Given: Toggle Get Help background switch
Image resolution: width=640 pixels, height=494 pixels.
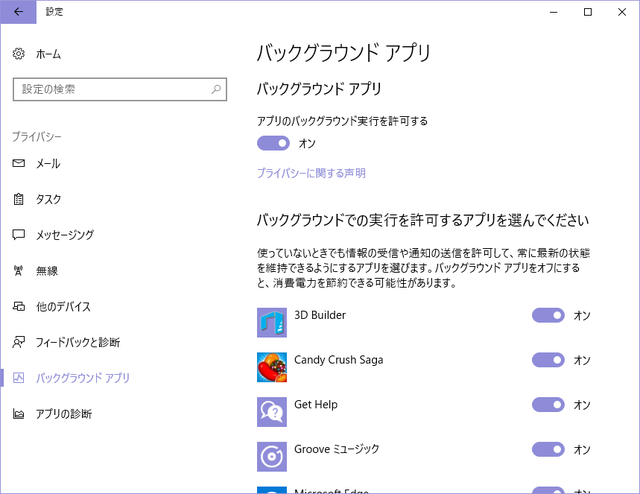Looking at the screenshot, I should pos(548,405).
